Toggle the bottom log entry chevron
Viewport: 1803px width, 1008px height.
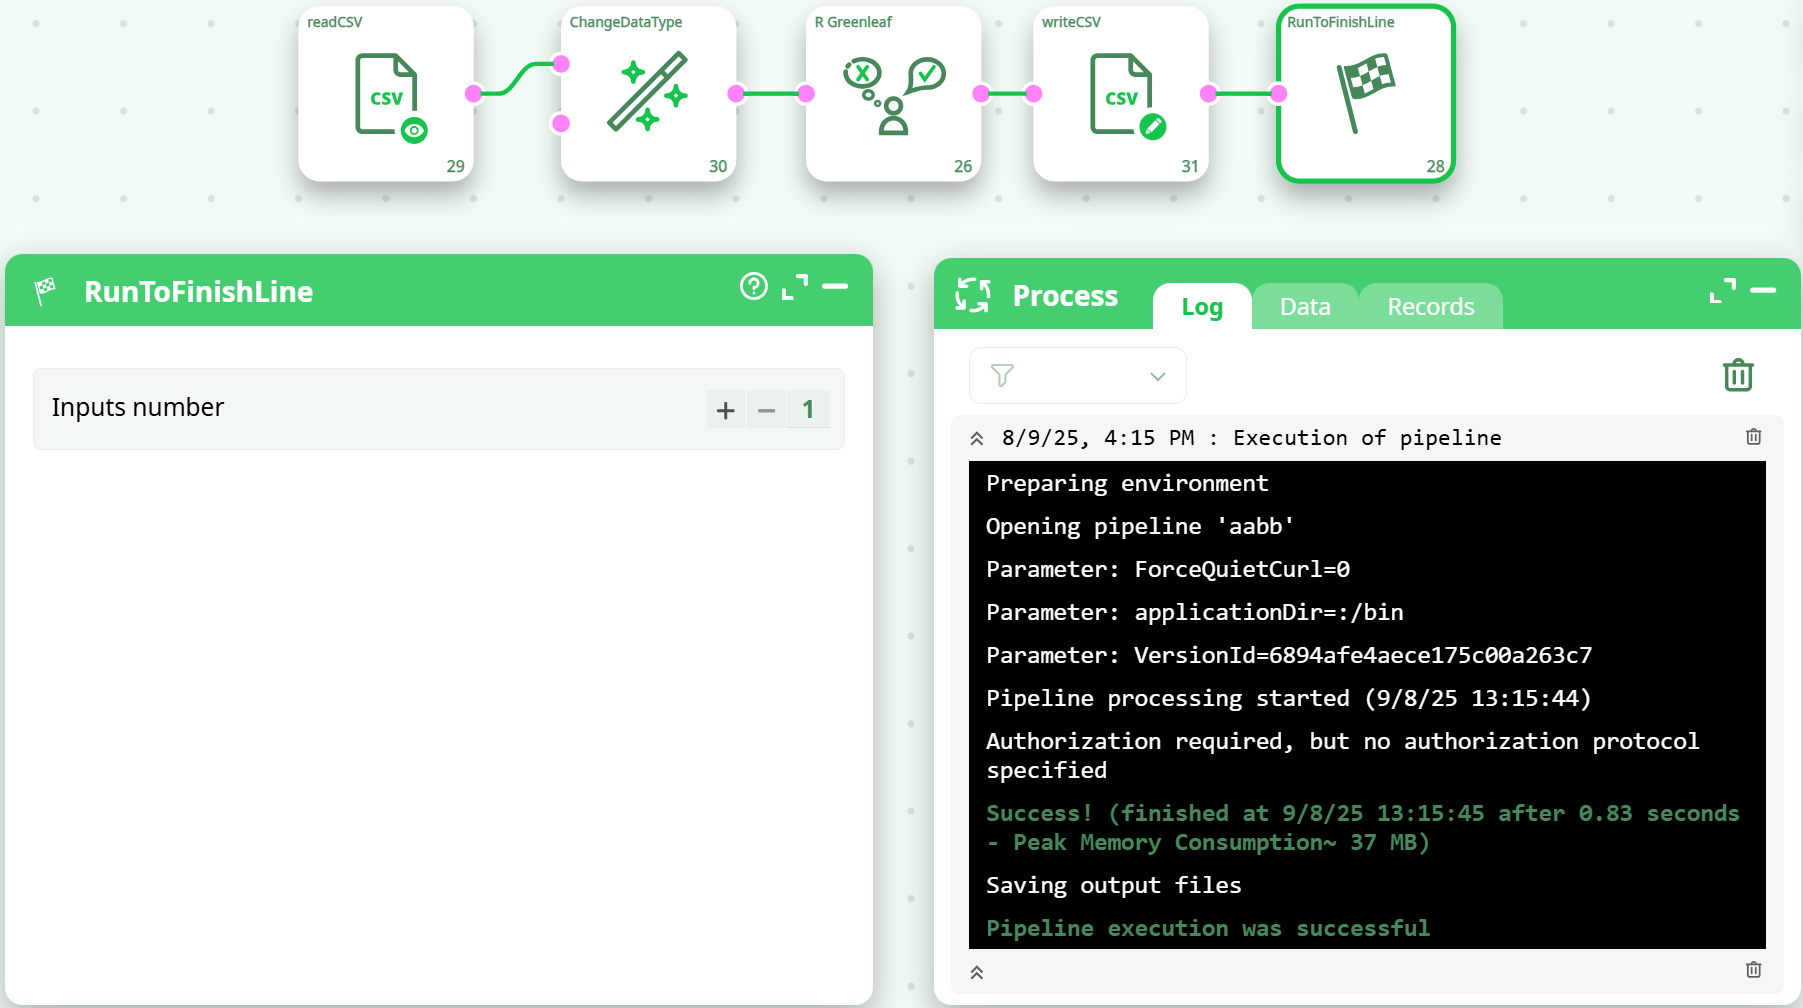tap(977, 972)
